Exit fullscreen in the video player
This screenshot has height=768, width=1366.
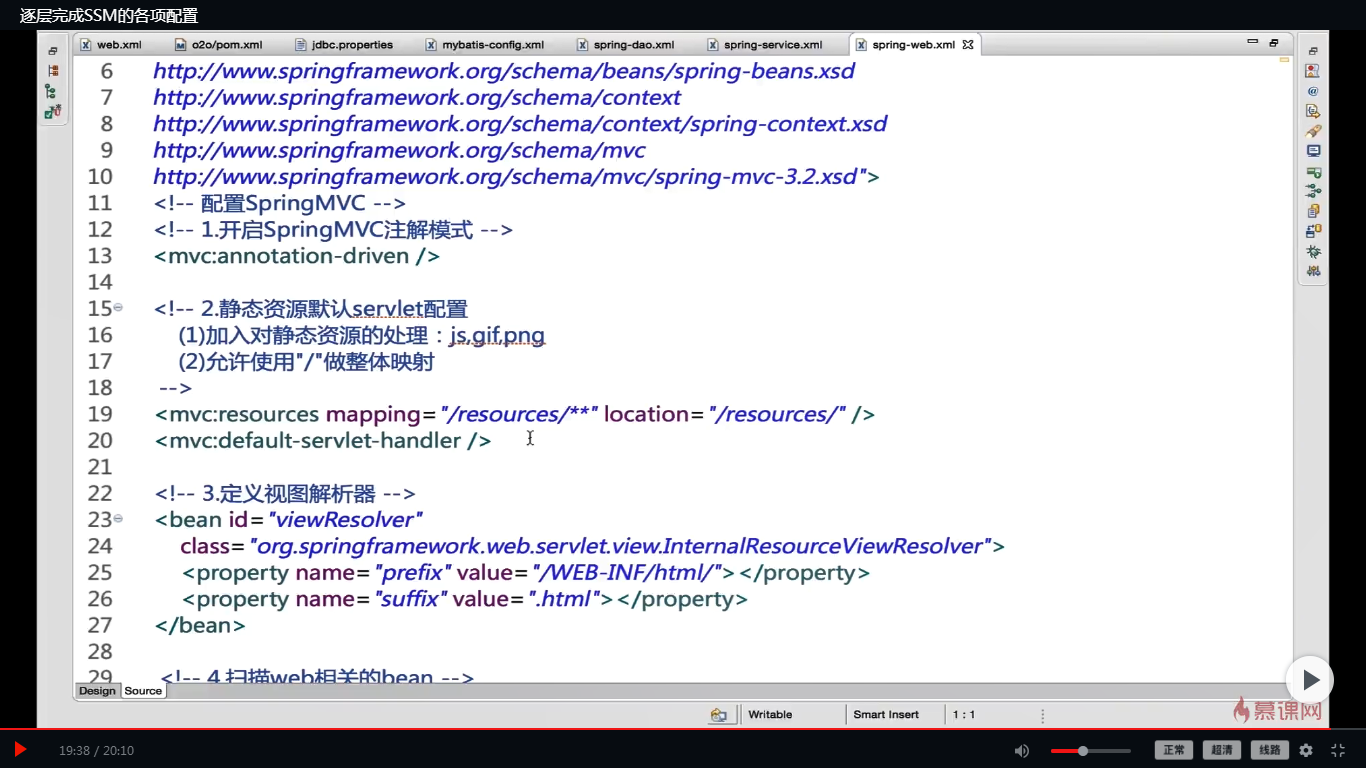[x=1338, y=750]
